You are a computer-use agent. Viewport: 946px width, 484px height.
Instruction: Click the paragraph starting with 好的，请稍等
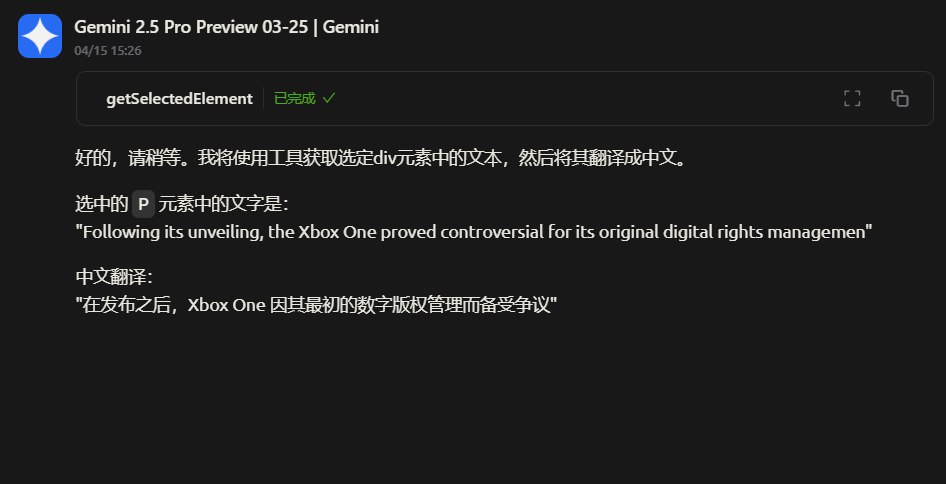380,159
